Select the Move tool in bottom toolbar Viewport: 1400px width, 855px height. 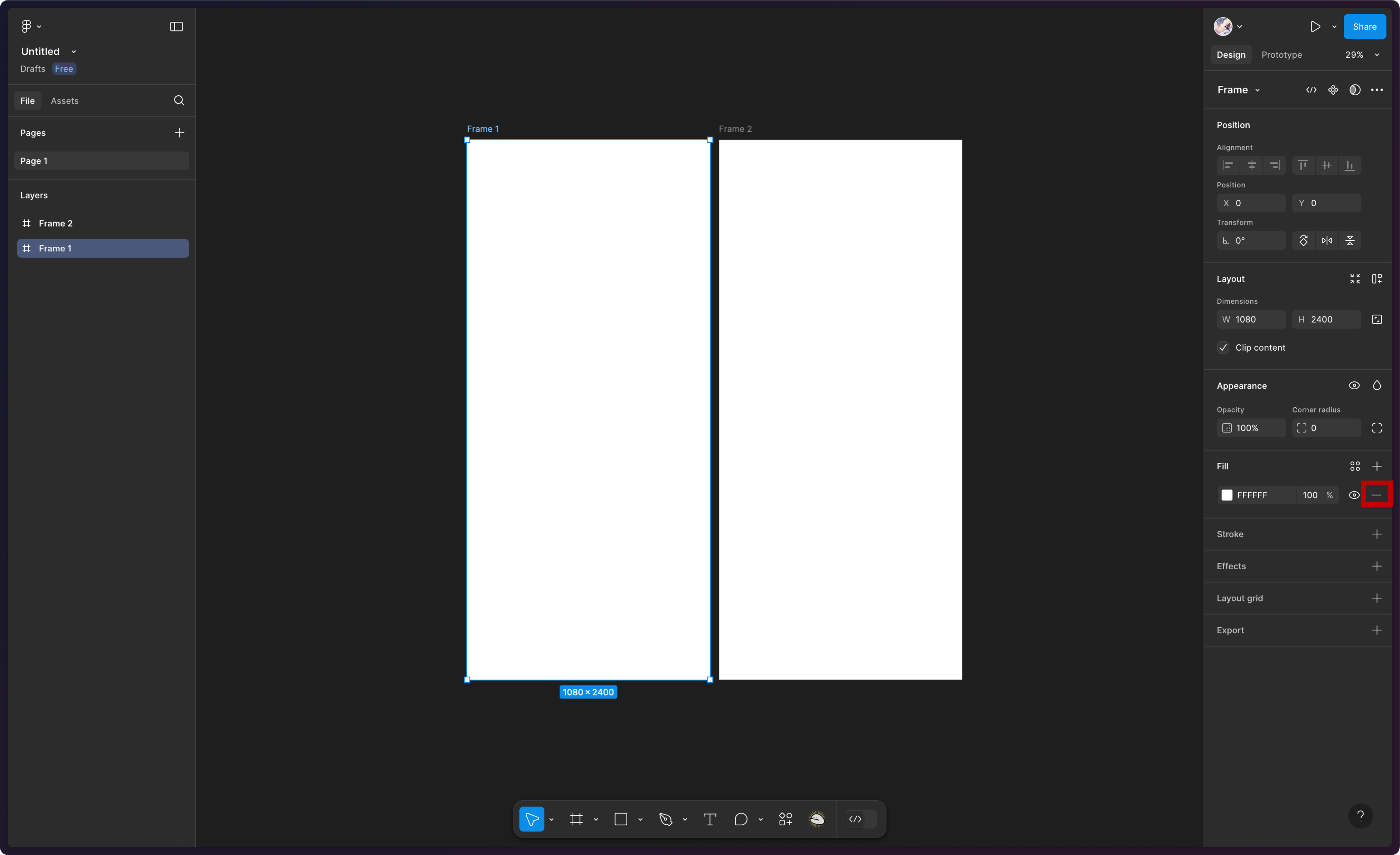pyautogui.click(x=532, y=819)
